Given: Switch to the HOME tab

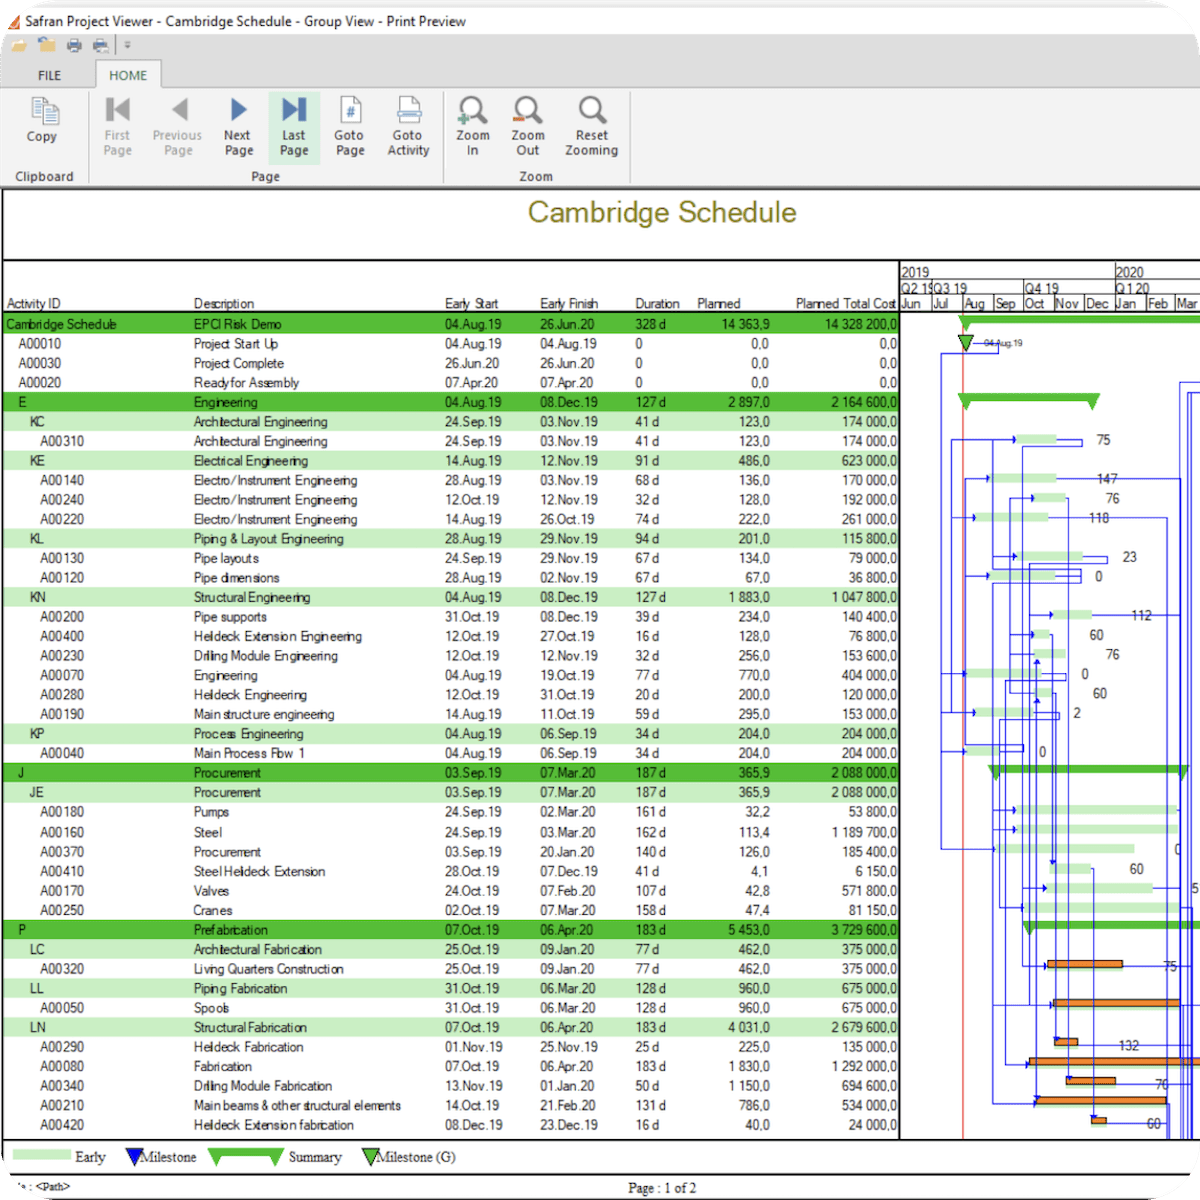Looking at the screenshot, I should [128, 74].
